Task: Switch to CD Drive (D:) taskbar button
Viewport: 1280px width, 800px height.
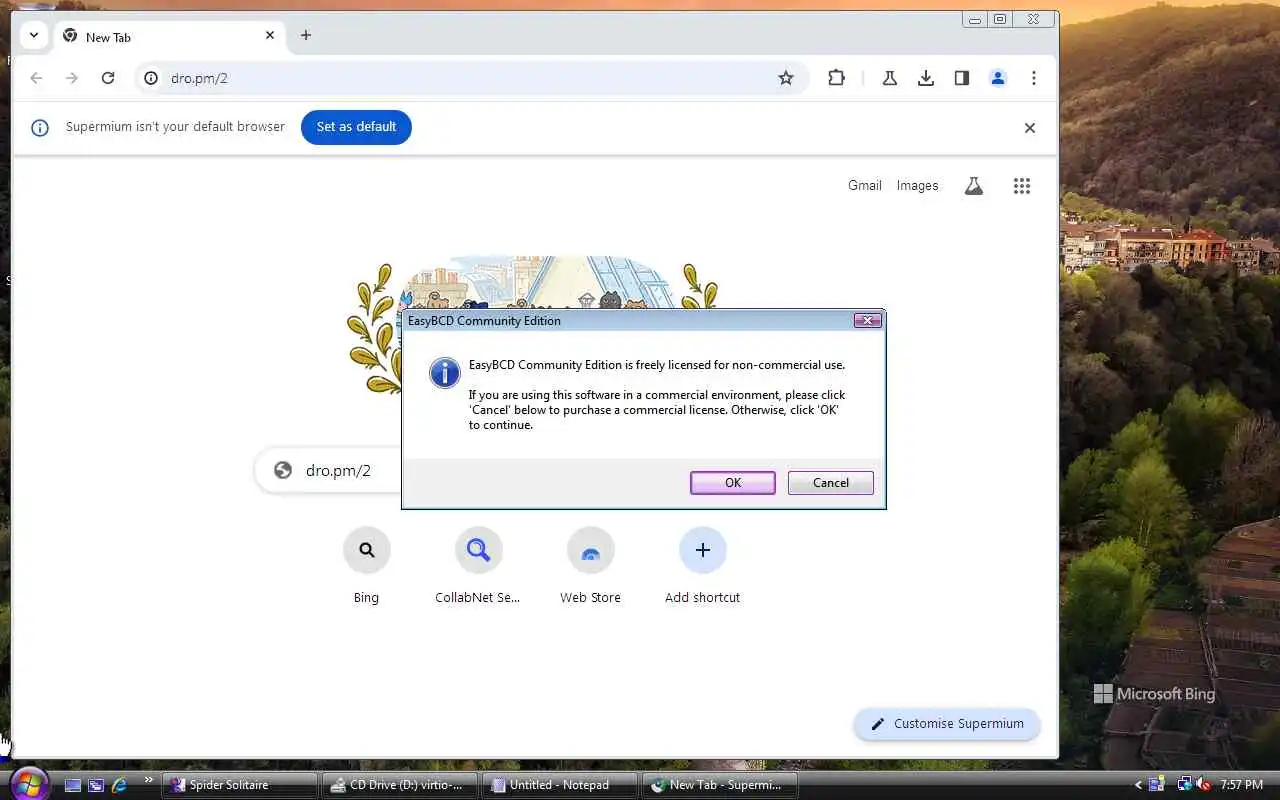Action: (400, 785)
